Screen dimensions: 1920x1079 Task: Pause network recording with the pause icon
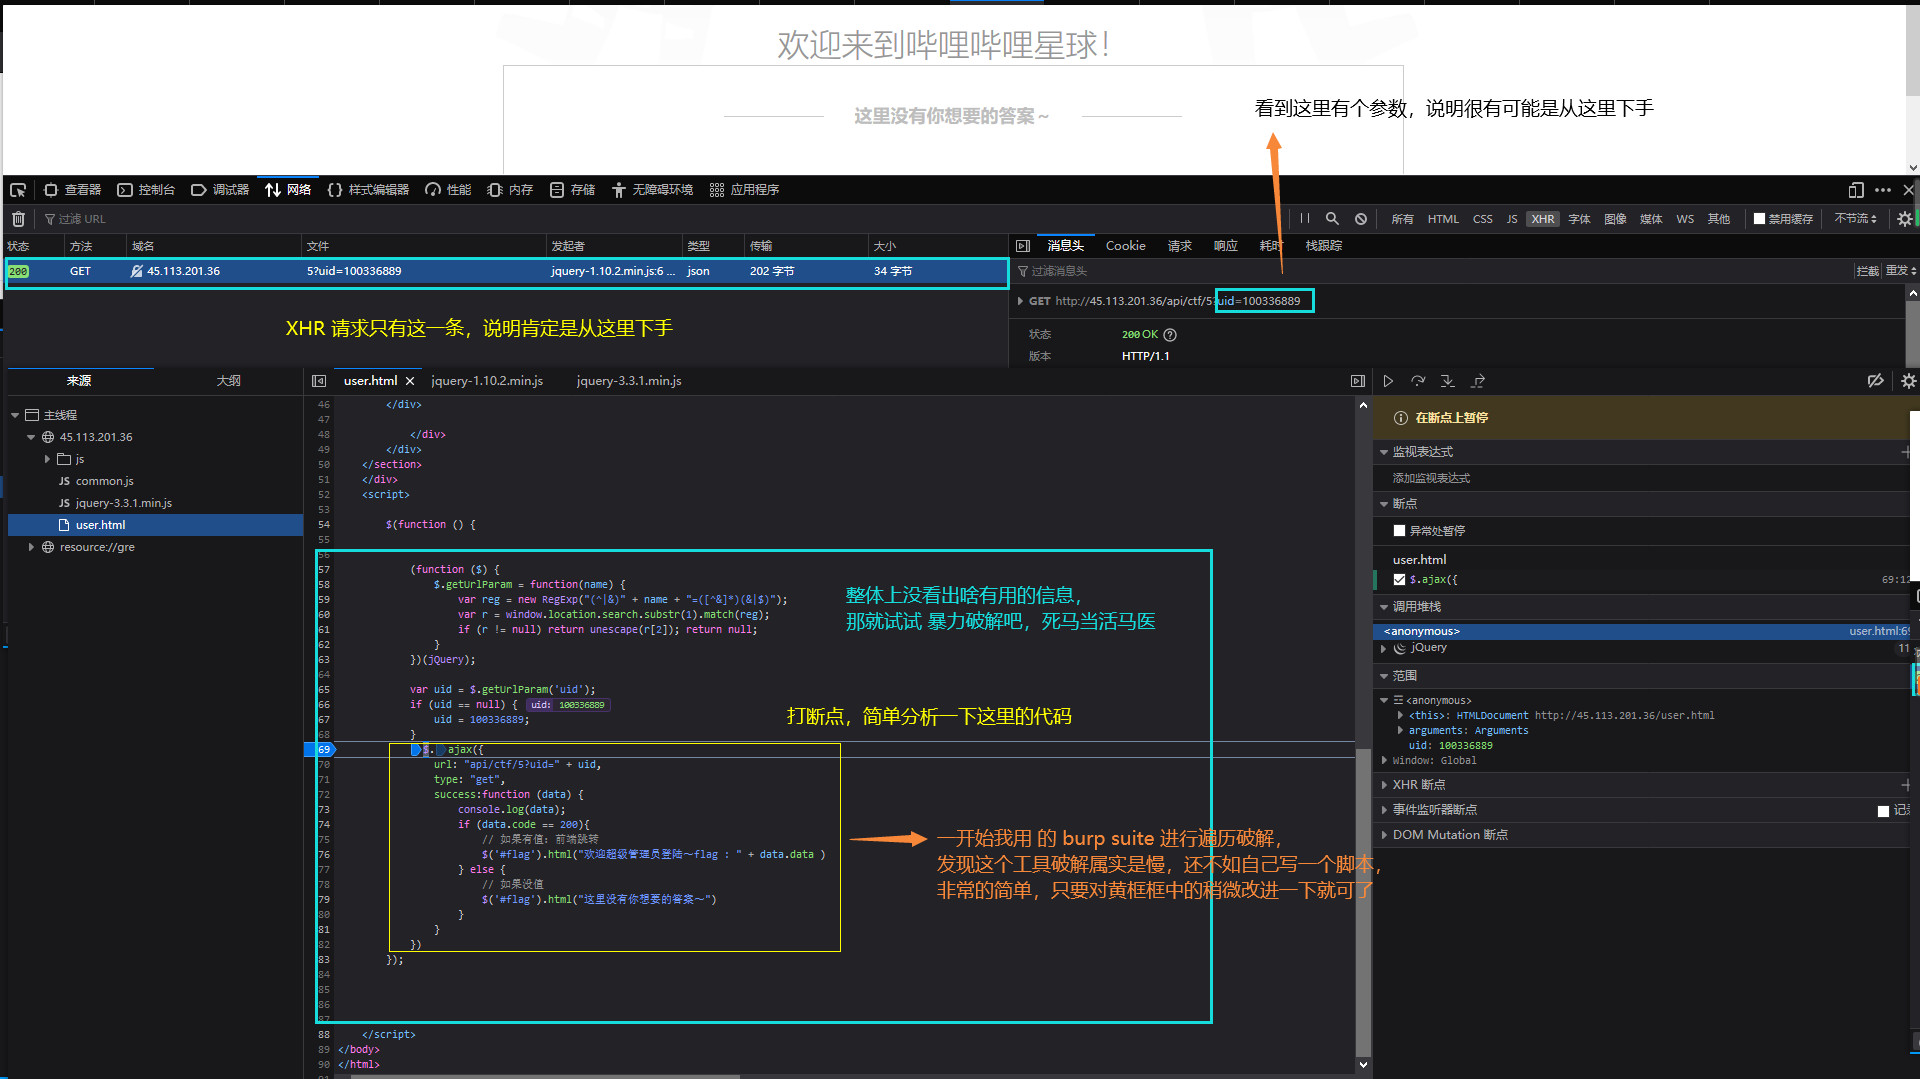[x=1305, y=219]
